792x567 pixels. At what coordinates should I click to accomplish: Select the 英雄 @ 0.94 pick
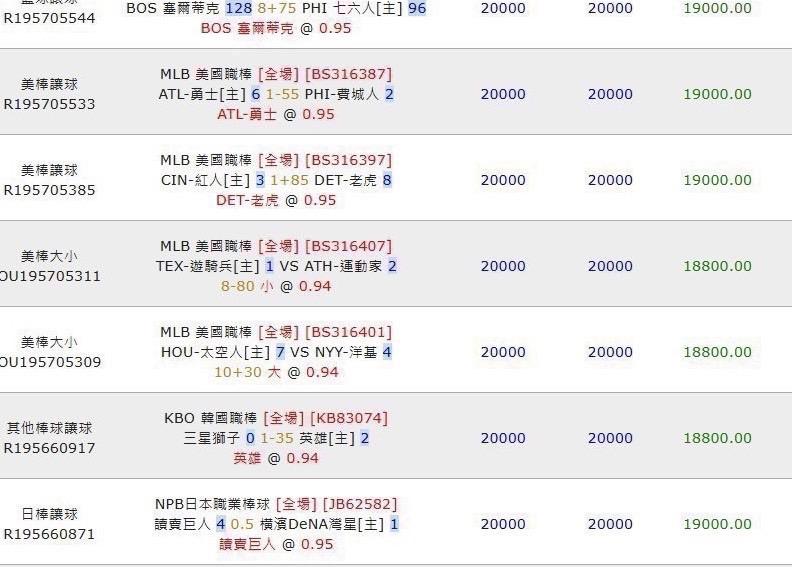(276, 458)
